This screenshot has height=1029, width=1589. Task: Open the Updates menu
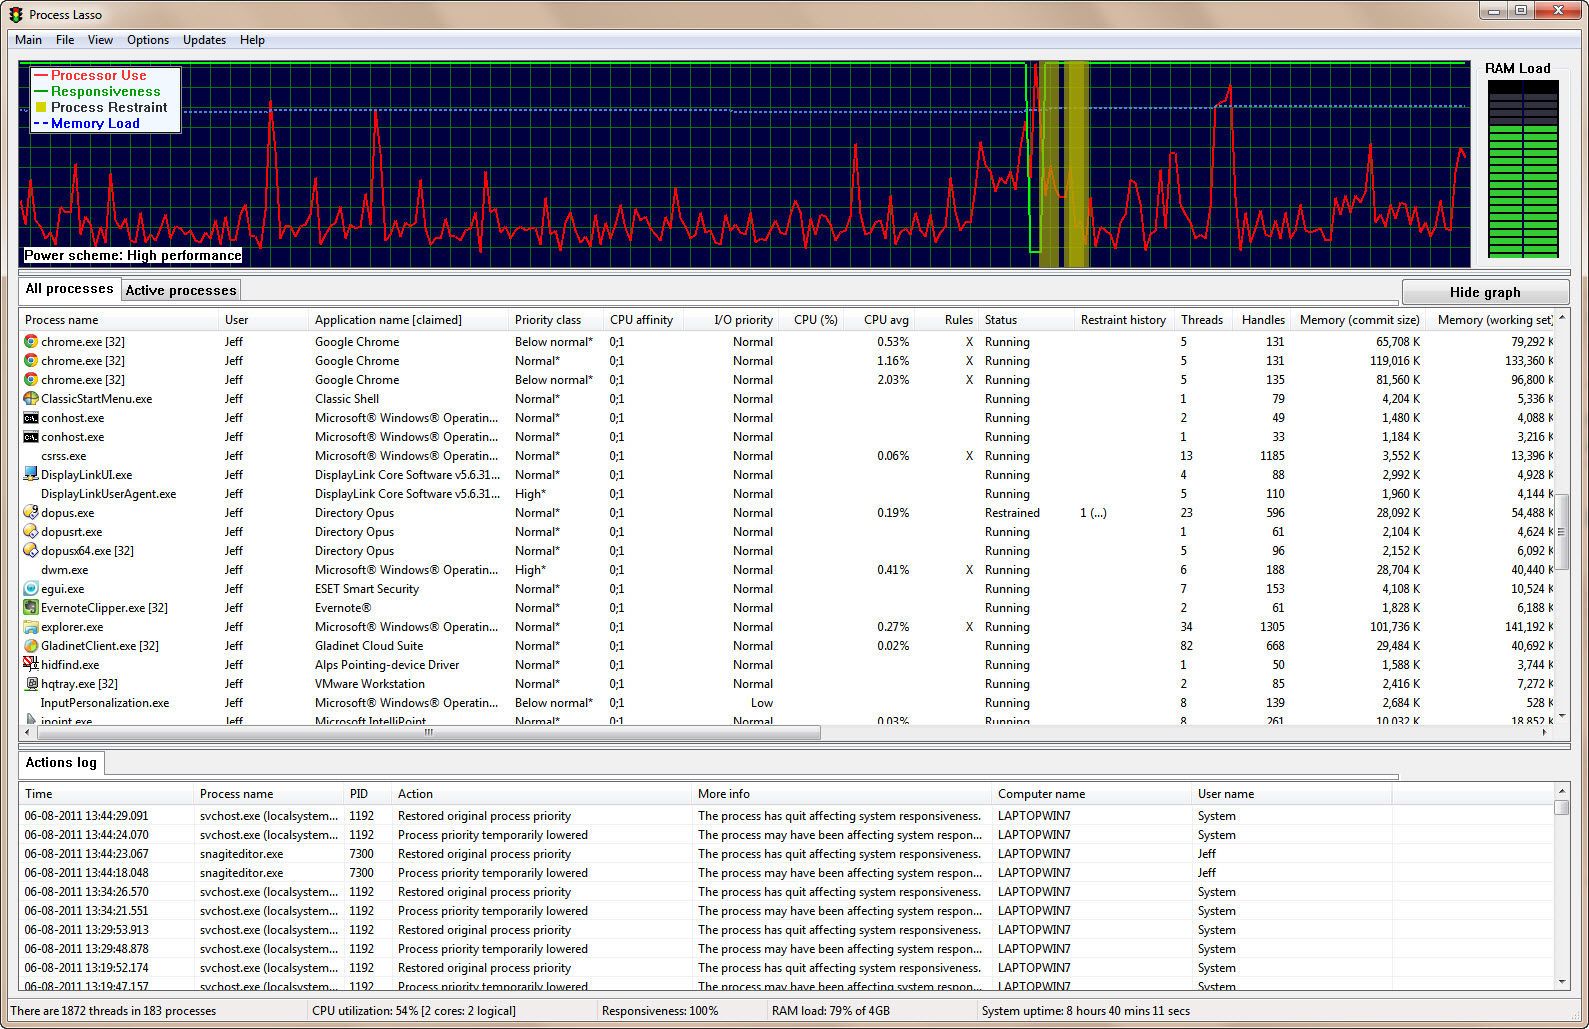pos(204,40)
